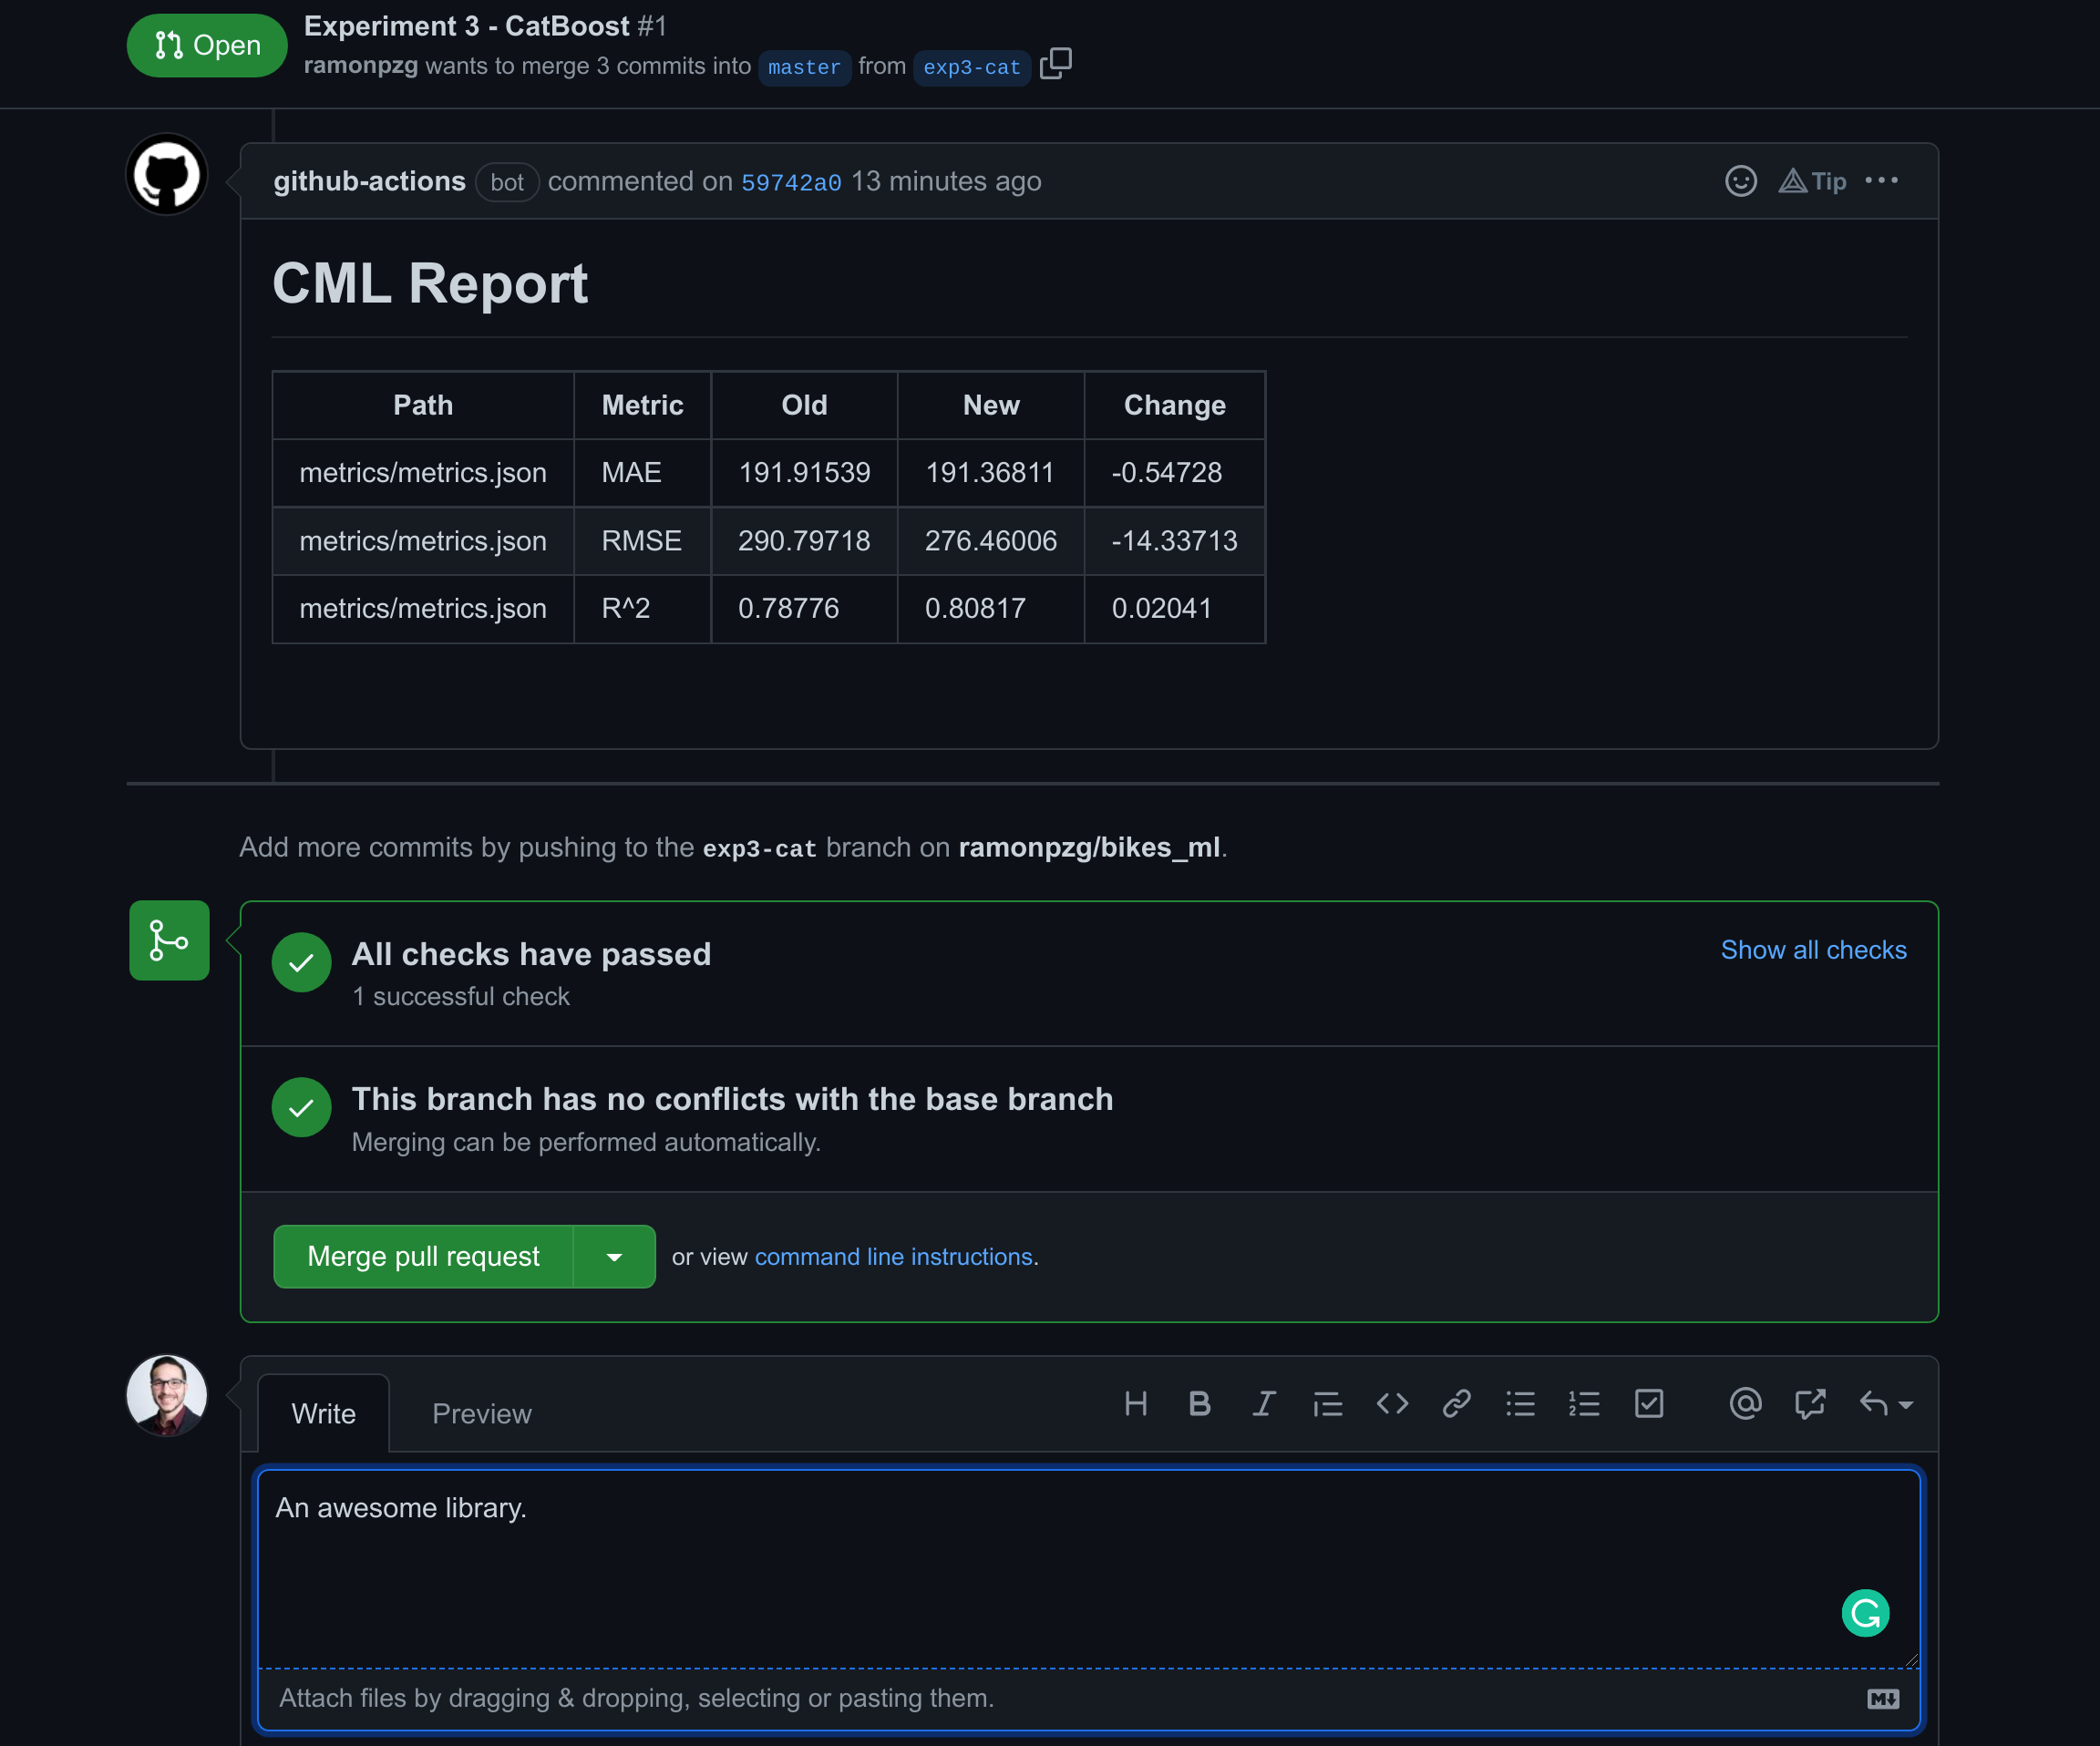Open the exp3-cat branch link
Screen dimensions: 2100x1746
(x=971, y=67)
